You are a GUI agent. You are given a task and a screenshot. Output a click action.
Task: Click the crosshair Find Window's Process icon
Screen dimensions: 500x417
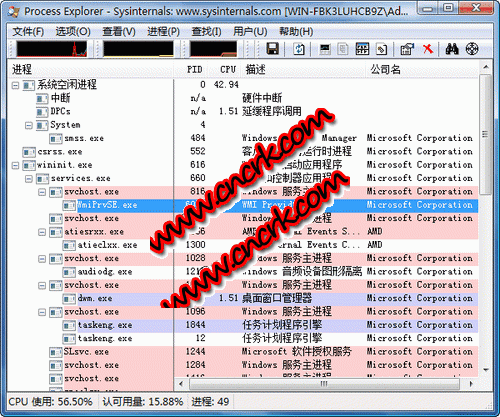tap(472, 49)
